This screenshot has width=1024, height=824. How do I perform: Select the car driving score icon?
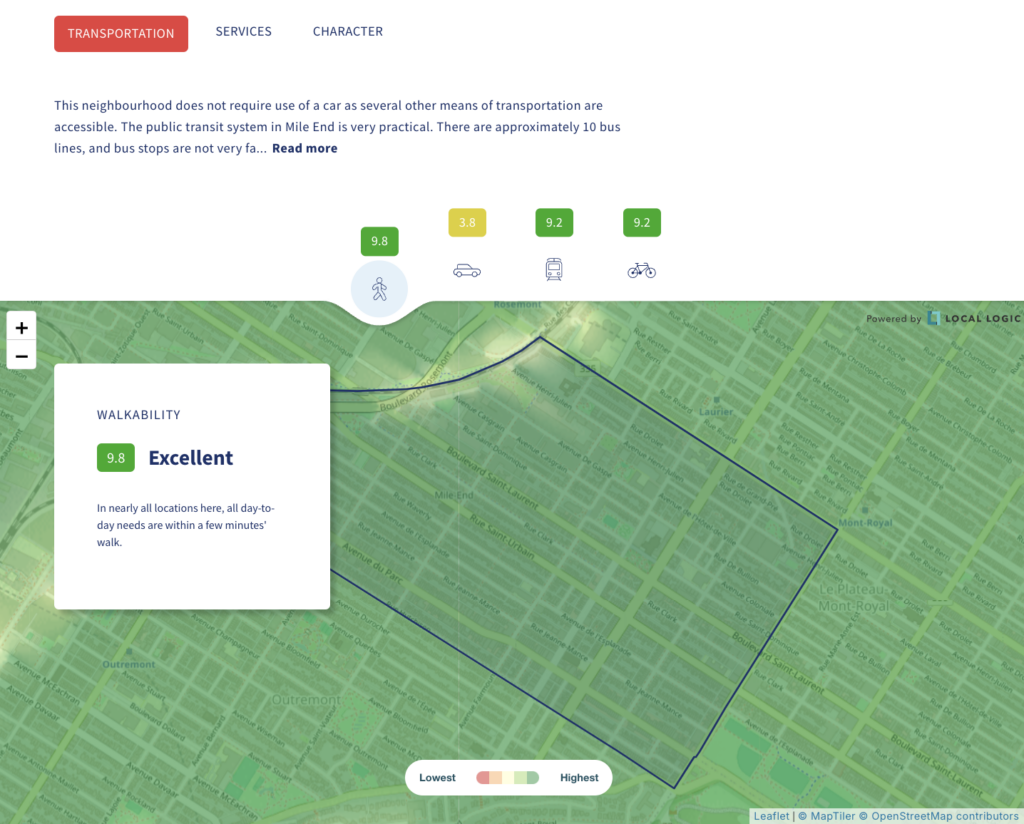(x=466, y=269)
